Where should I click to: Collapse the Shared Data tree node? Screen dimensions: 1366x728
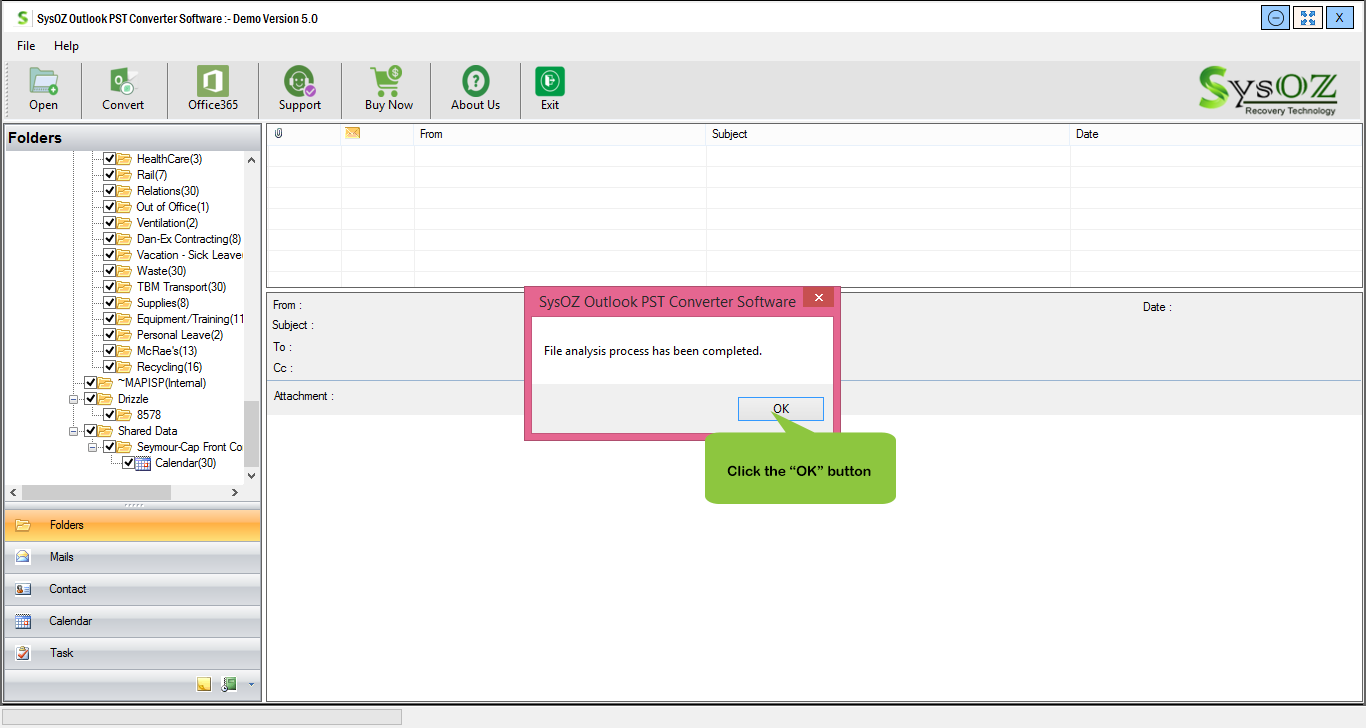coord(74,431)
